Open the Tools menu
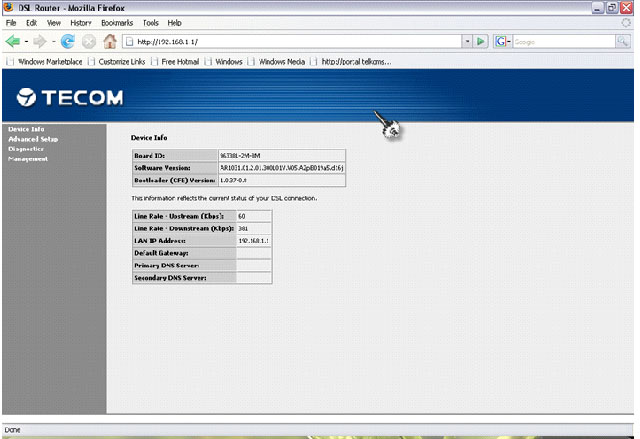The width and height of the screenshot is (640, 439). (150, 22)
